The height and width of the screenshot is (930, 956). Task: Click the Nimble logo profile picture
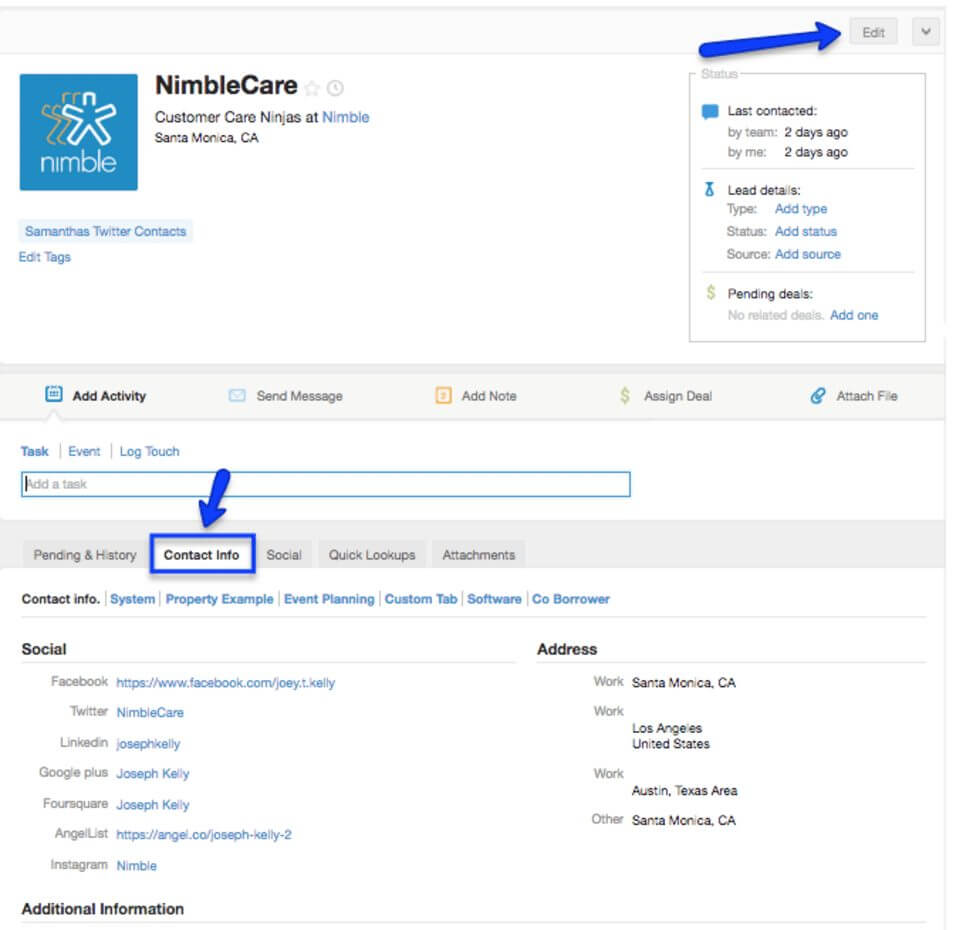click(79, 132)
